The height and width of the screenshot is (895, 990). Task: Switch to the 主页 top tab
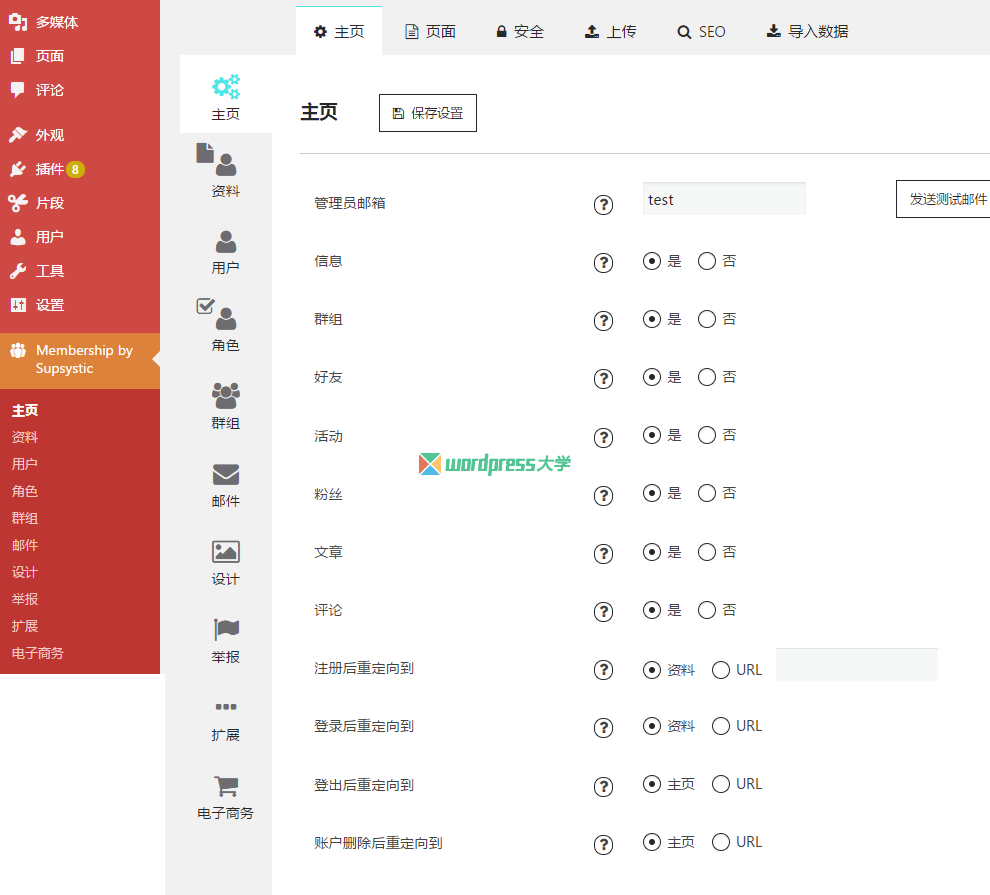coord(339,32)
